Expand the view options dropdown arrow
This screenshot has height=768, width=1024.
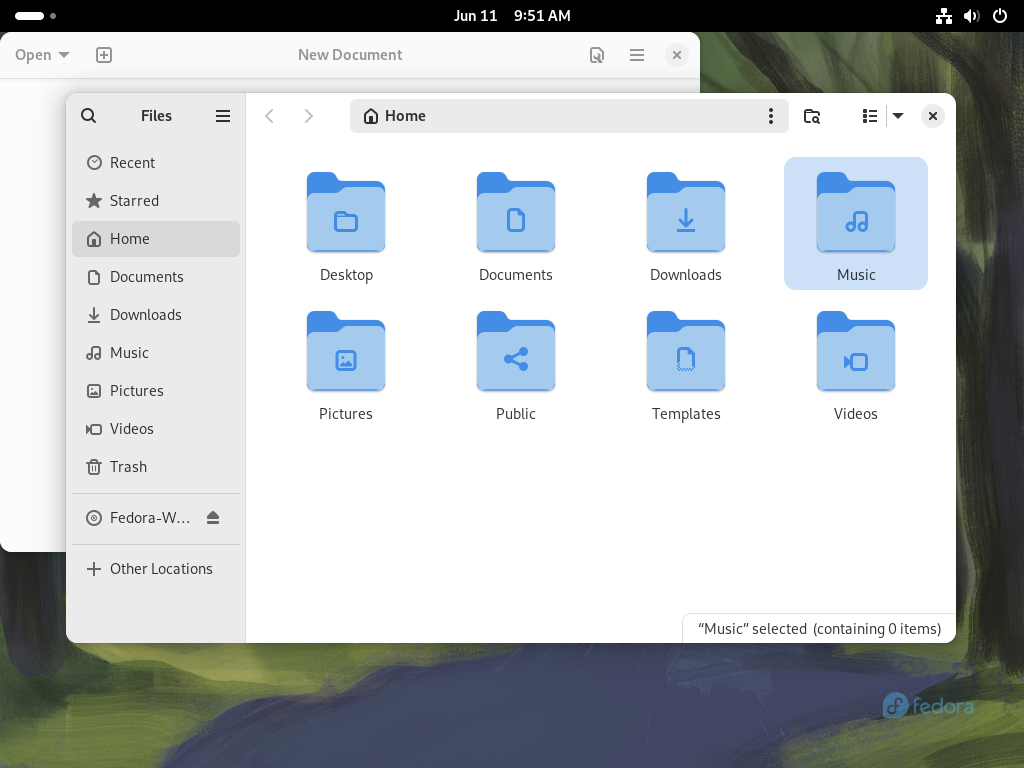(898, 116)
